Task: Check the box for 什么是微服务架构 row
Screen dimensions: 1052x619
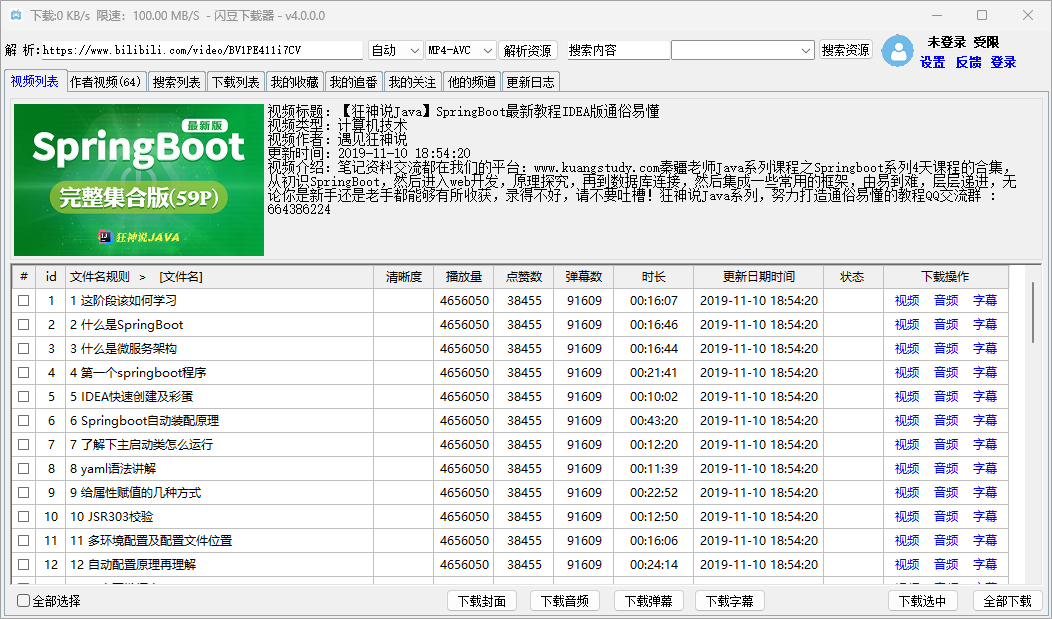Action: [x=23, y=349]
